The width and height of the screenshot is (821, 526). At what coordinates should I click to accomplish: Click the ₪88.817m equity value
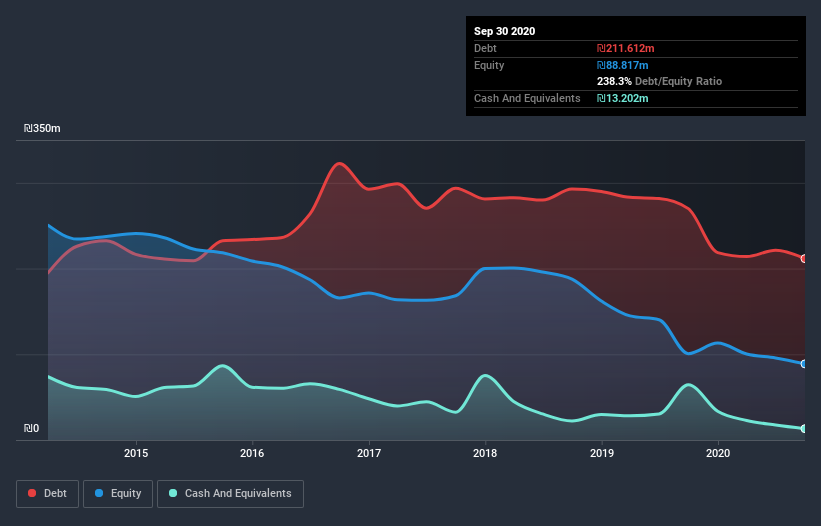point(622,65)
